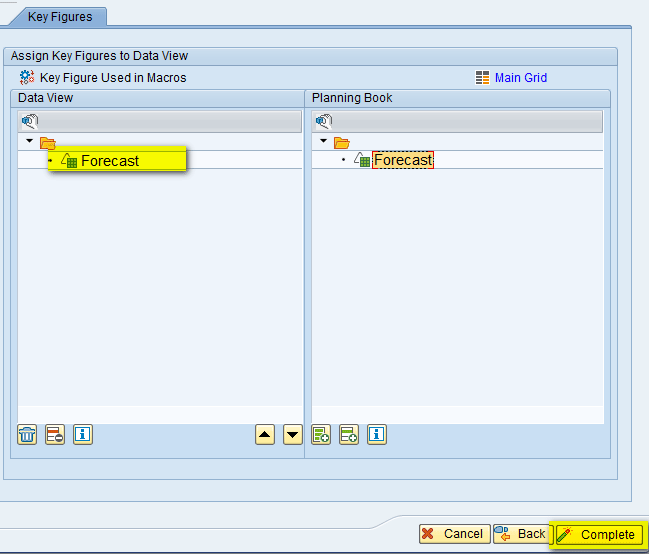This screenshot has height=554, width=649.
Task: Open the info icon under Planning Book
Action: click(377, 435)
